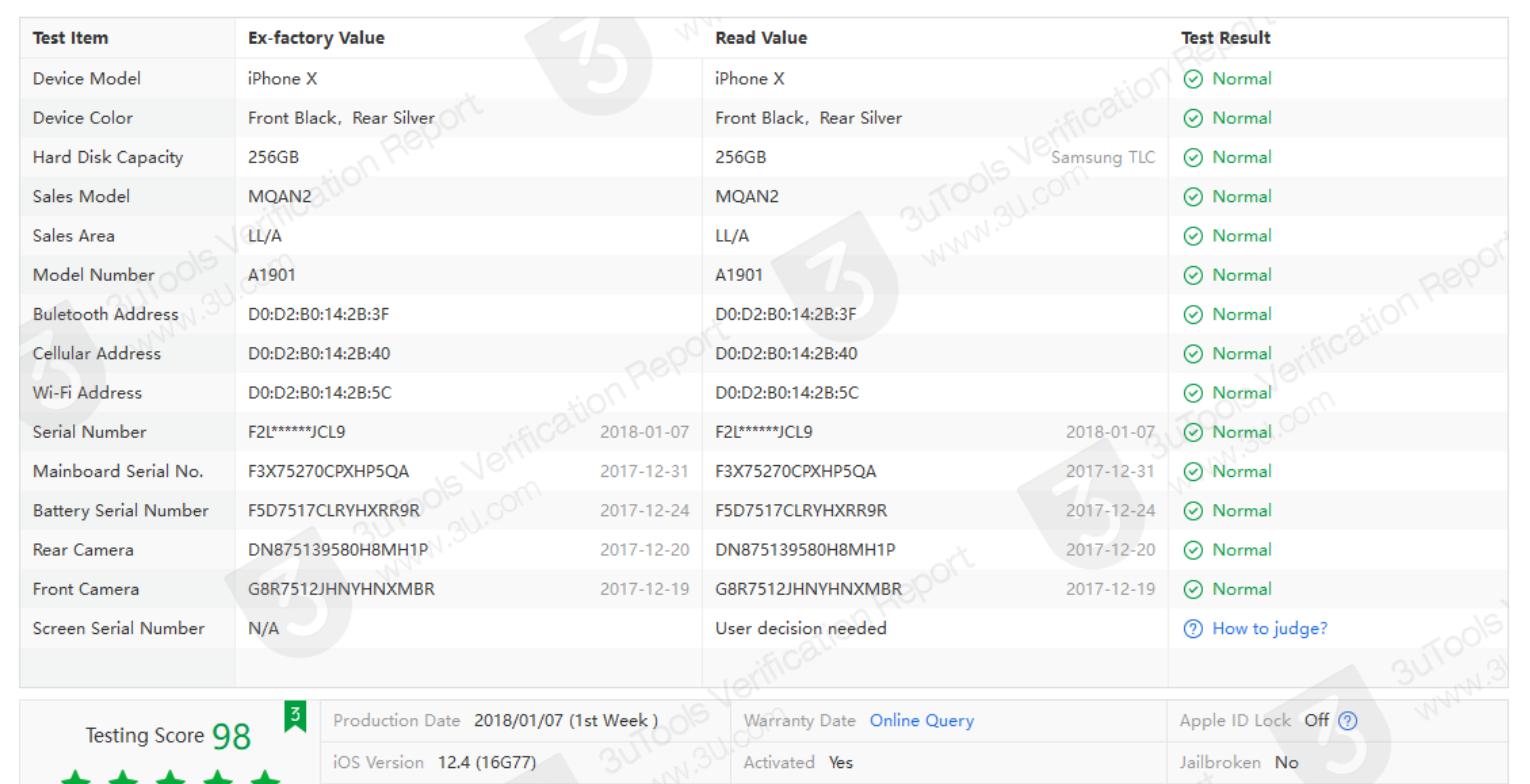Viewport: 1530px width, 784px height.
Task: Click ex-factory Front Black, Rear Silver
Action: [x=341, y=117]
